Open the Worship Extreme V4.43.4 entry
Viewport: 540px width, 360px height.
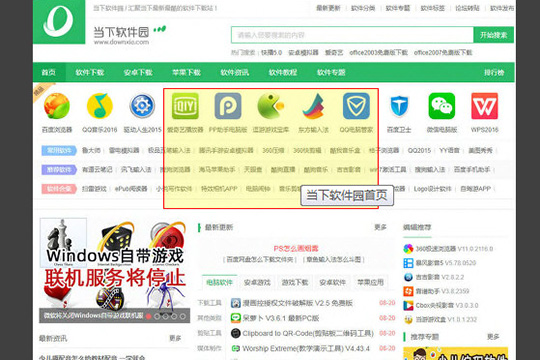click(x=306, y=348)
